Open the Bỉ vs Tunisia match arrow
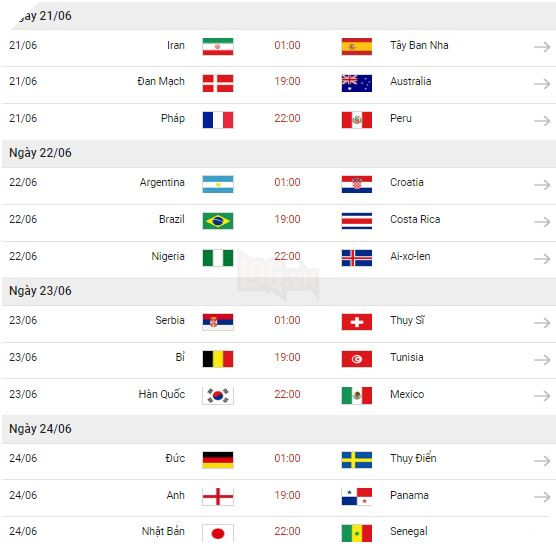 (x=542, y=360)
